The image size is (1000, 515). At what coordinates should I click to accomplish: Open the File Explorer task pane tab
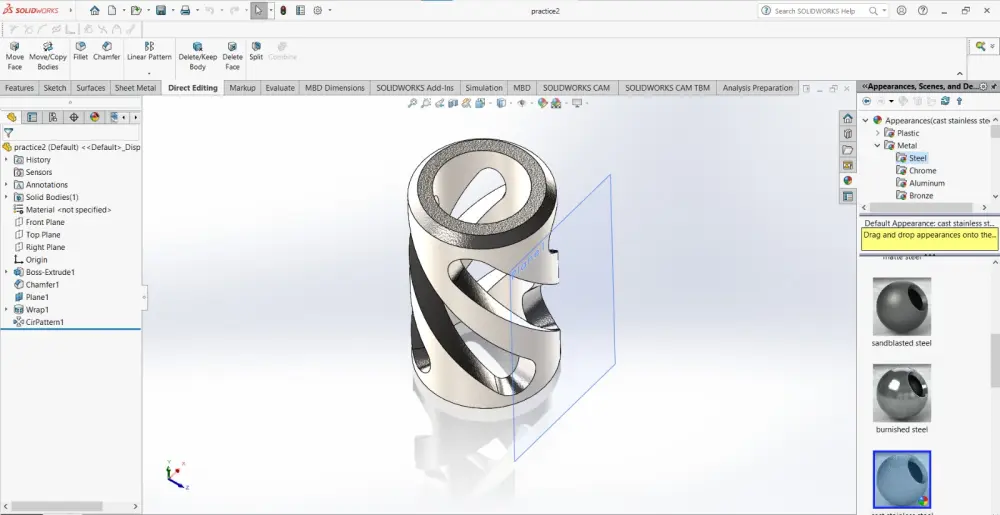coord(848,150)
